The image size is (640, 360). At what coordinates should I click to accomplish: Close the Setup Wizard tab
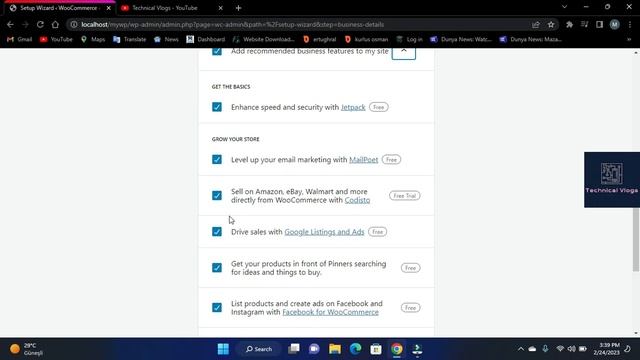pos(109,8)
